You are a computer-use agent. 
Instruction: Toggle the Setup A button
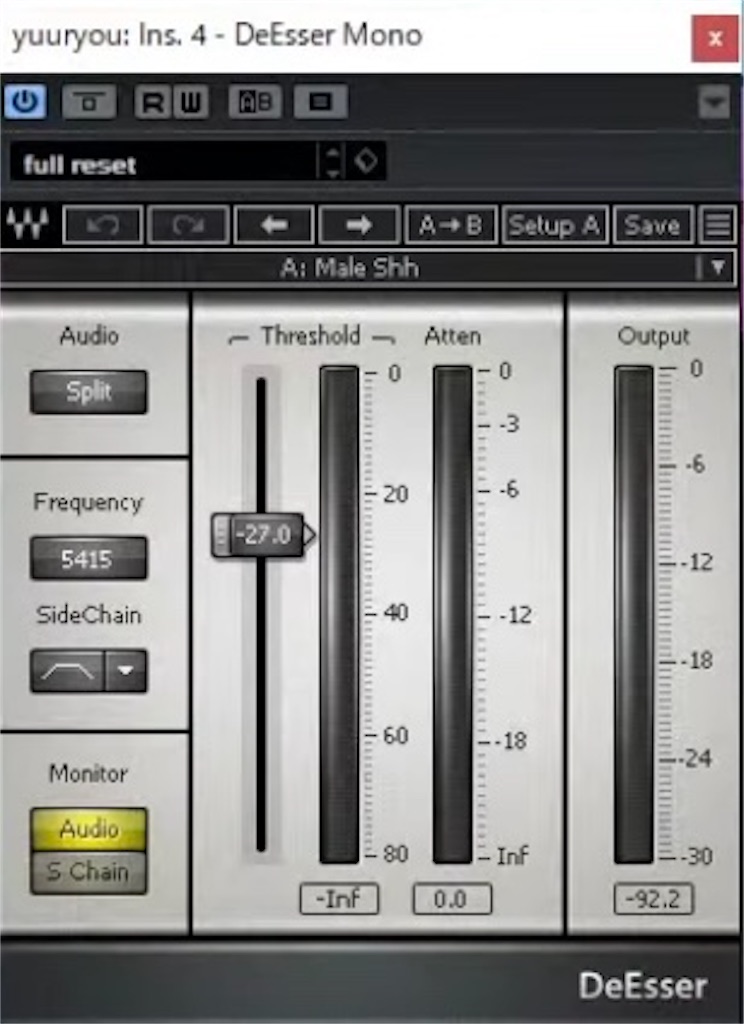tap(555, 225)
